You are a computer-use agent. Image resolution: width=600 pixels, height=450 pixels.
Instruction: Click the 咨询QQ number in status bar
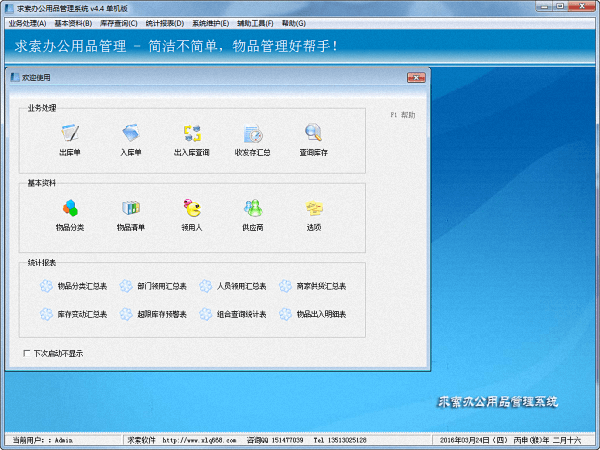[x=275, y=440]
